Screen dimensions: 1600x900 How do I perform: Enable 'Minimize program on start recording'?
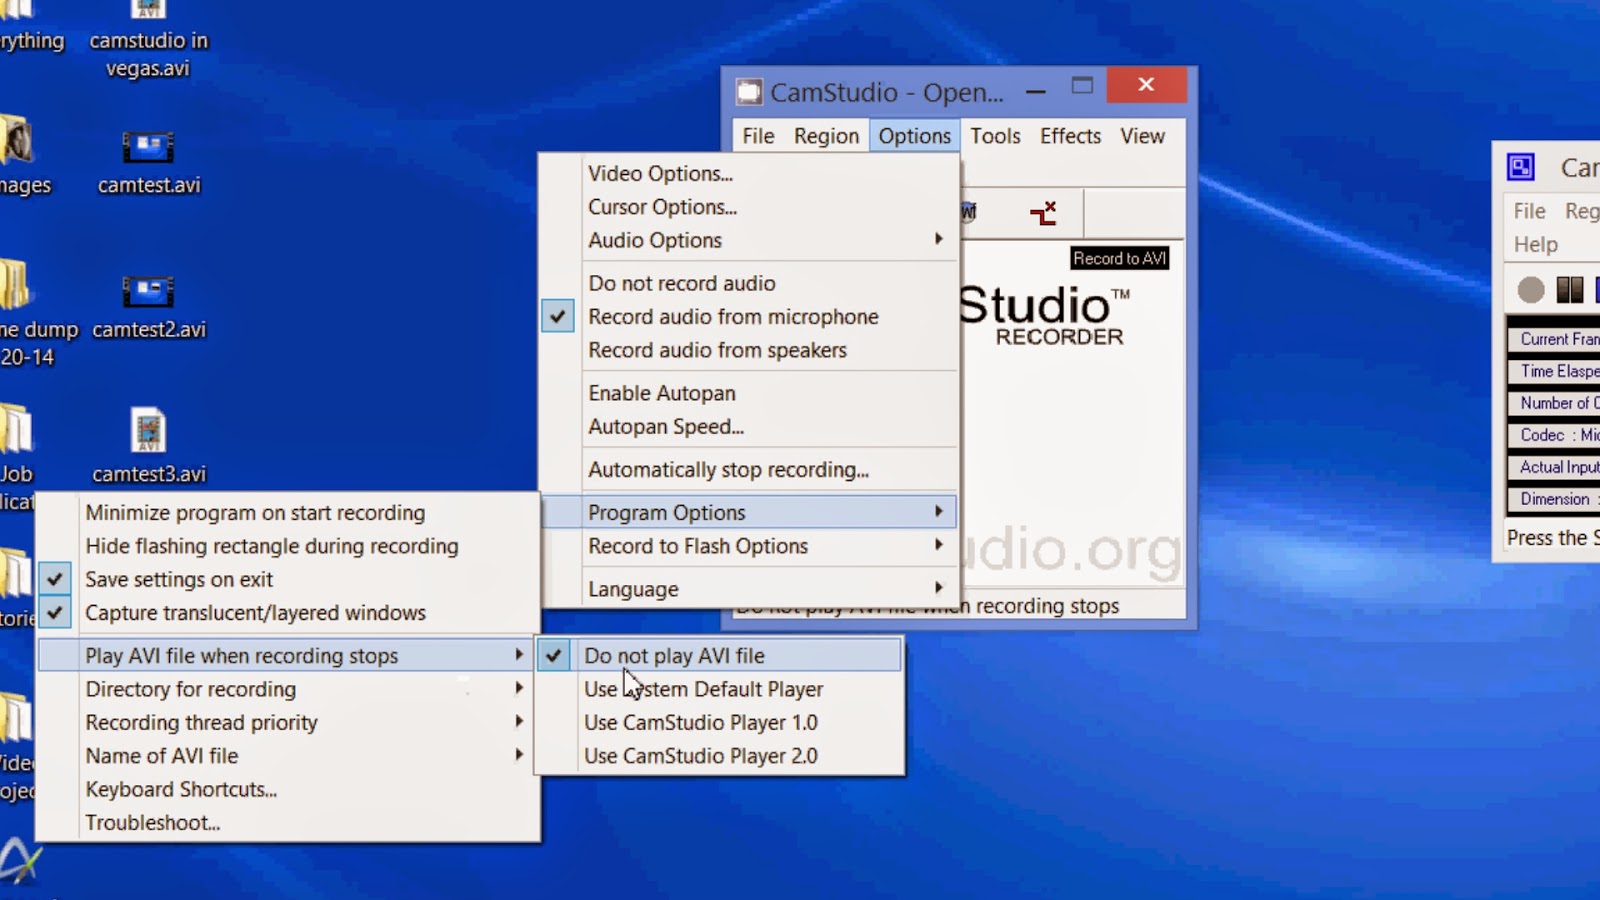255,512
